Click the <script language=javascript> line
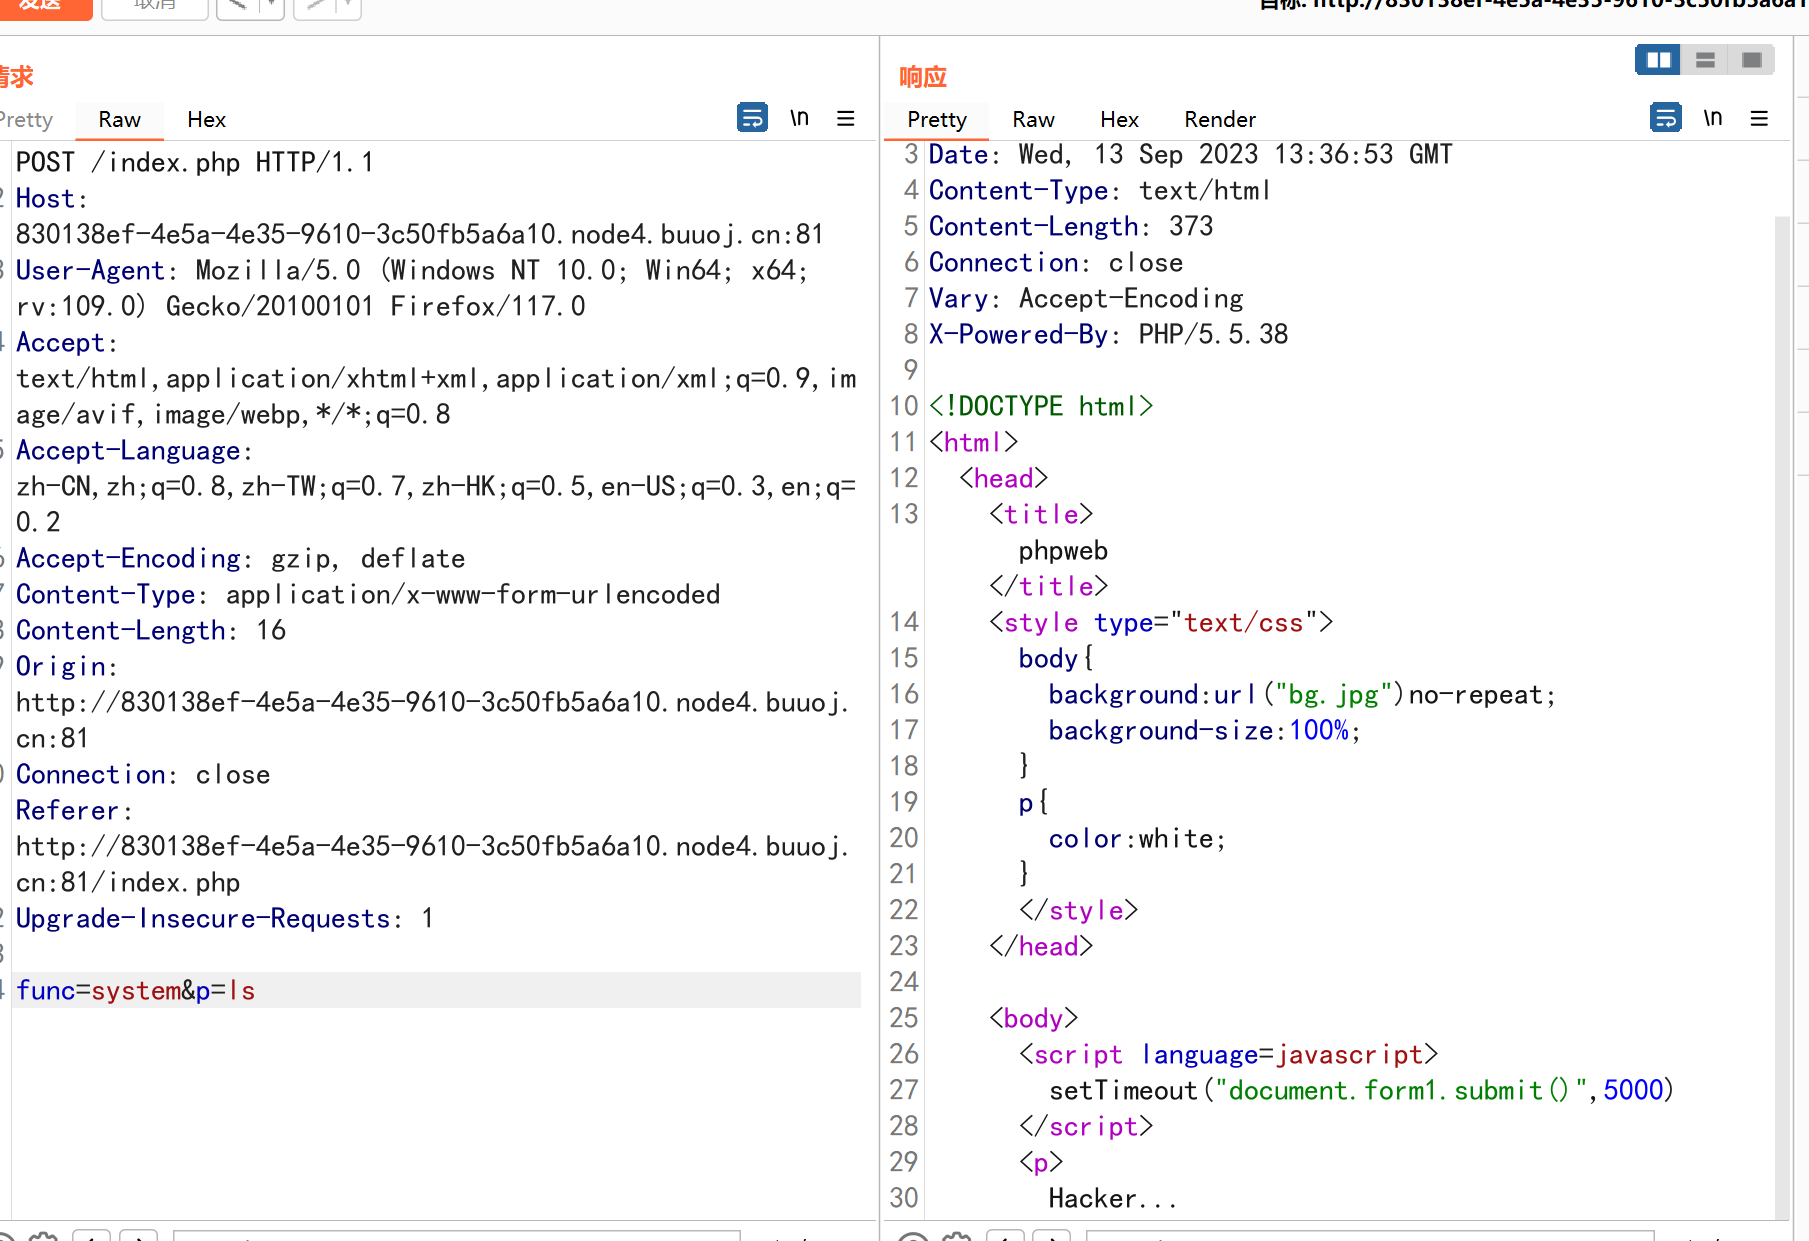 pyautogui.click(x=1229, y=1055)
